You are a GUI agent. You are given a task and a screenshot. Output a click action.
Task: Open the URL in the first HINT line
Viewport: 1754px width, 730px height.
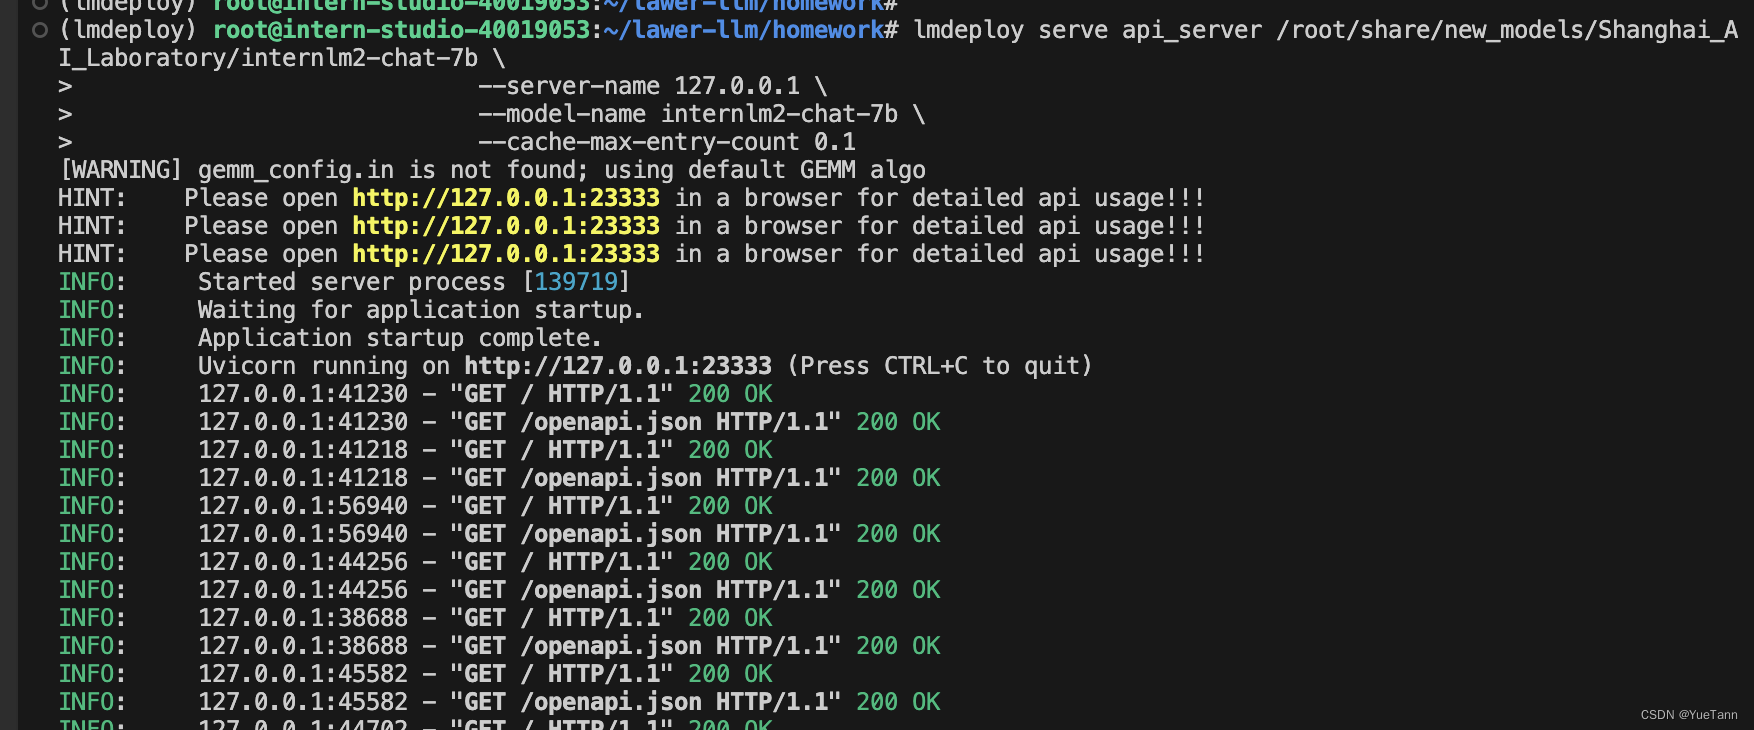click(506, 198)
